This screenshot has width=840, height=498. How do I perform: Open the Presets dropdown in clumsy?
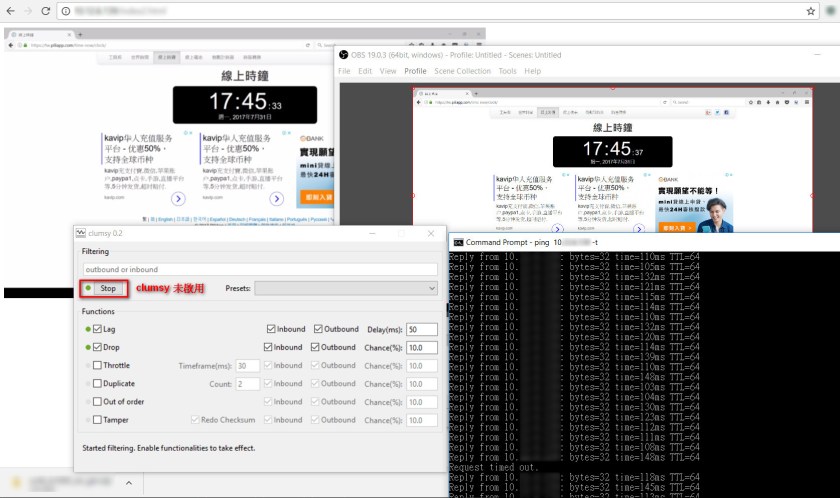[345, 289]
